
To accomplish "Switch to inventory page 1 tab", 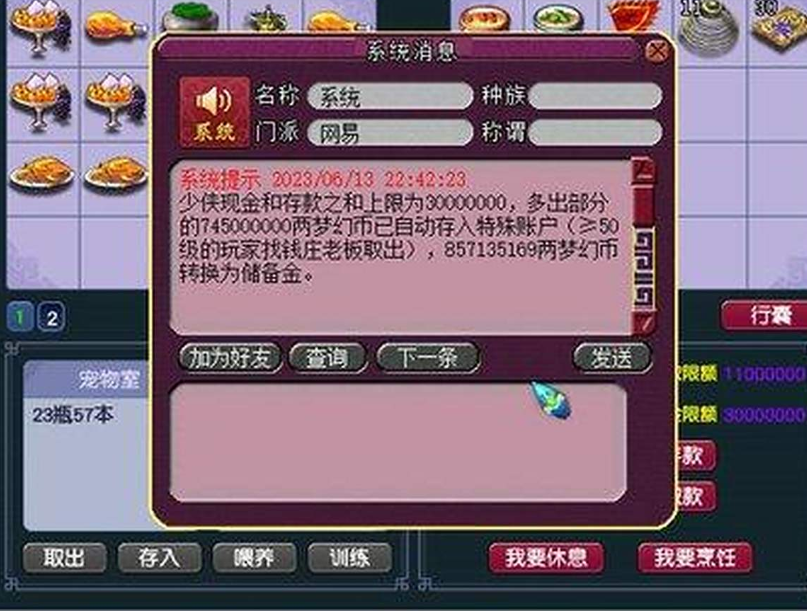I will tap(20, 317).
